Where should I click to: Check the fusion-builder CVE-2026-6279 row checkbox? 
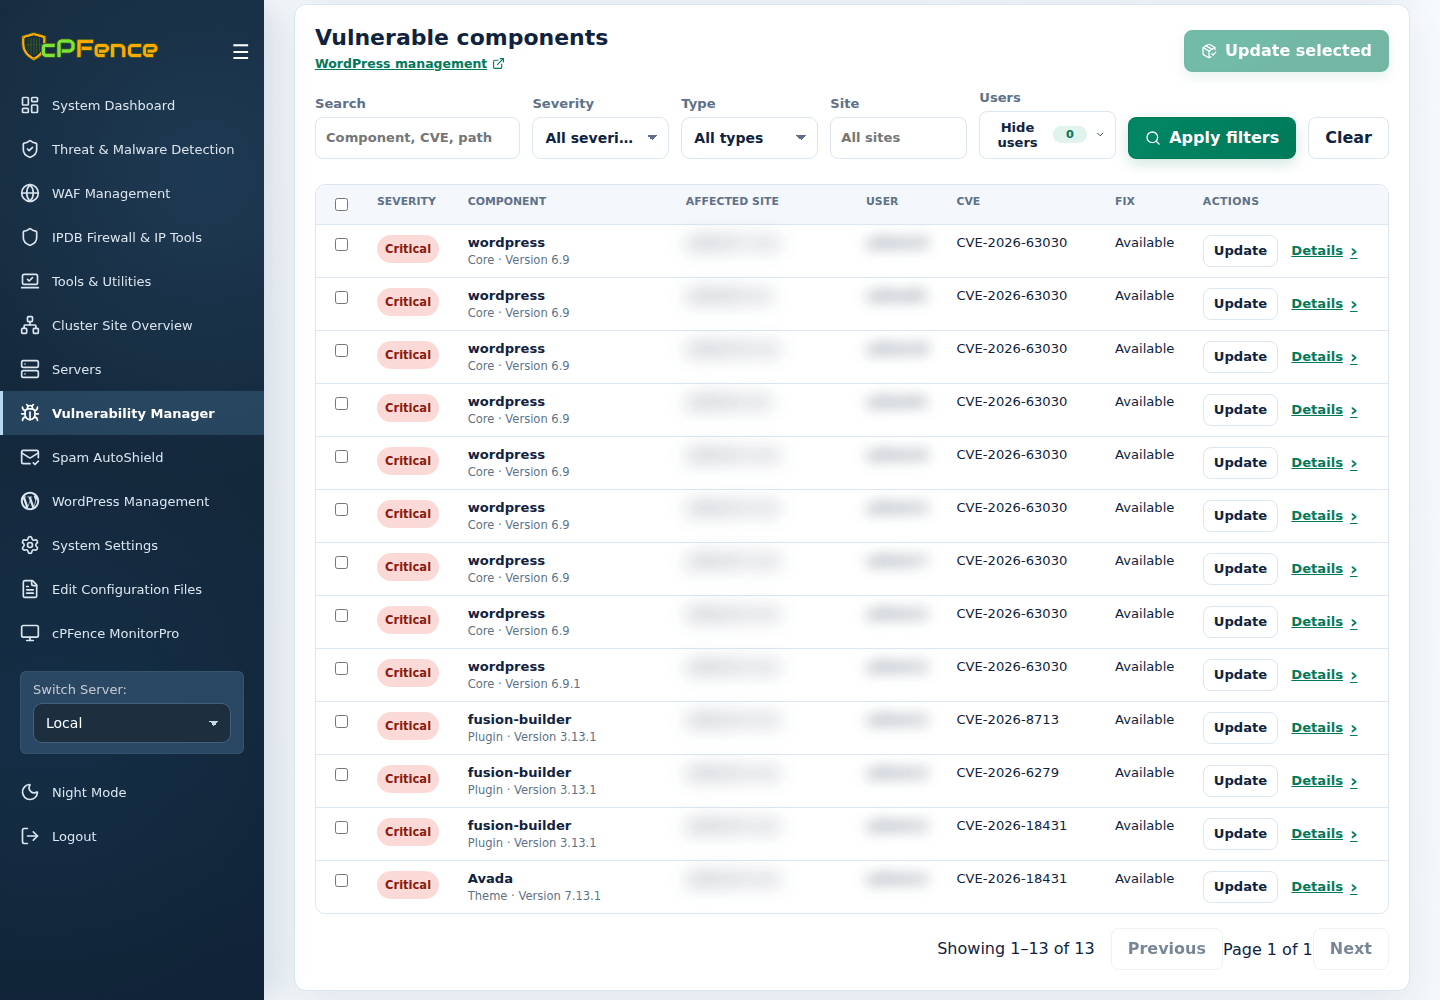341,774
